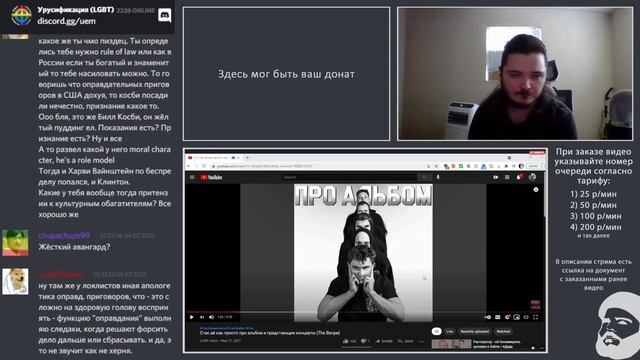
Task: Save the video to playlist
Action: pos(406,341)
